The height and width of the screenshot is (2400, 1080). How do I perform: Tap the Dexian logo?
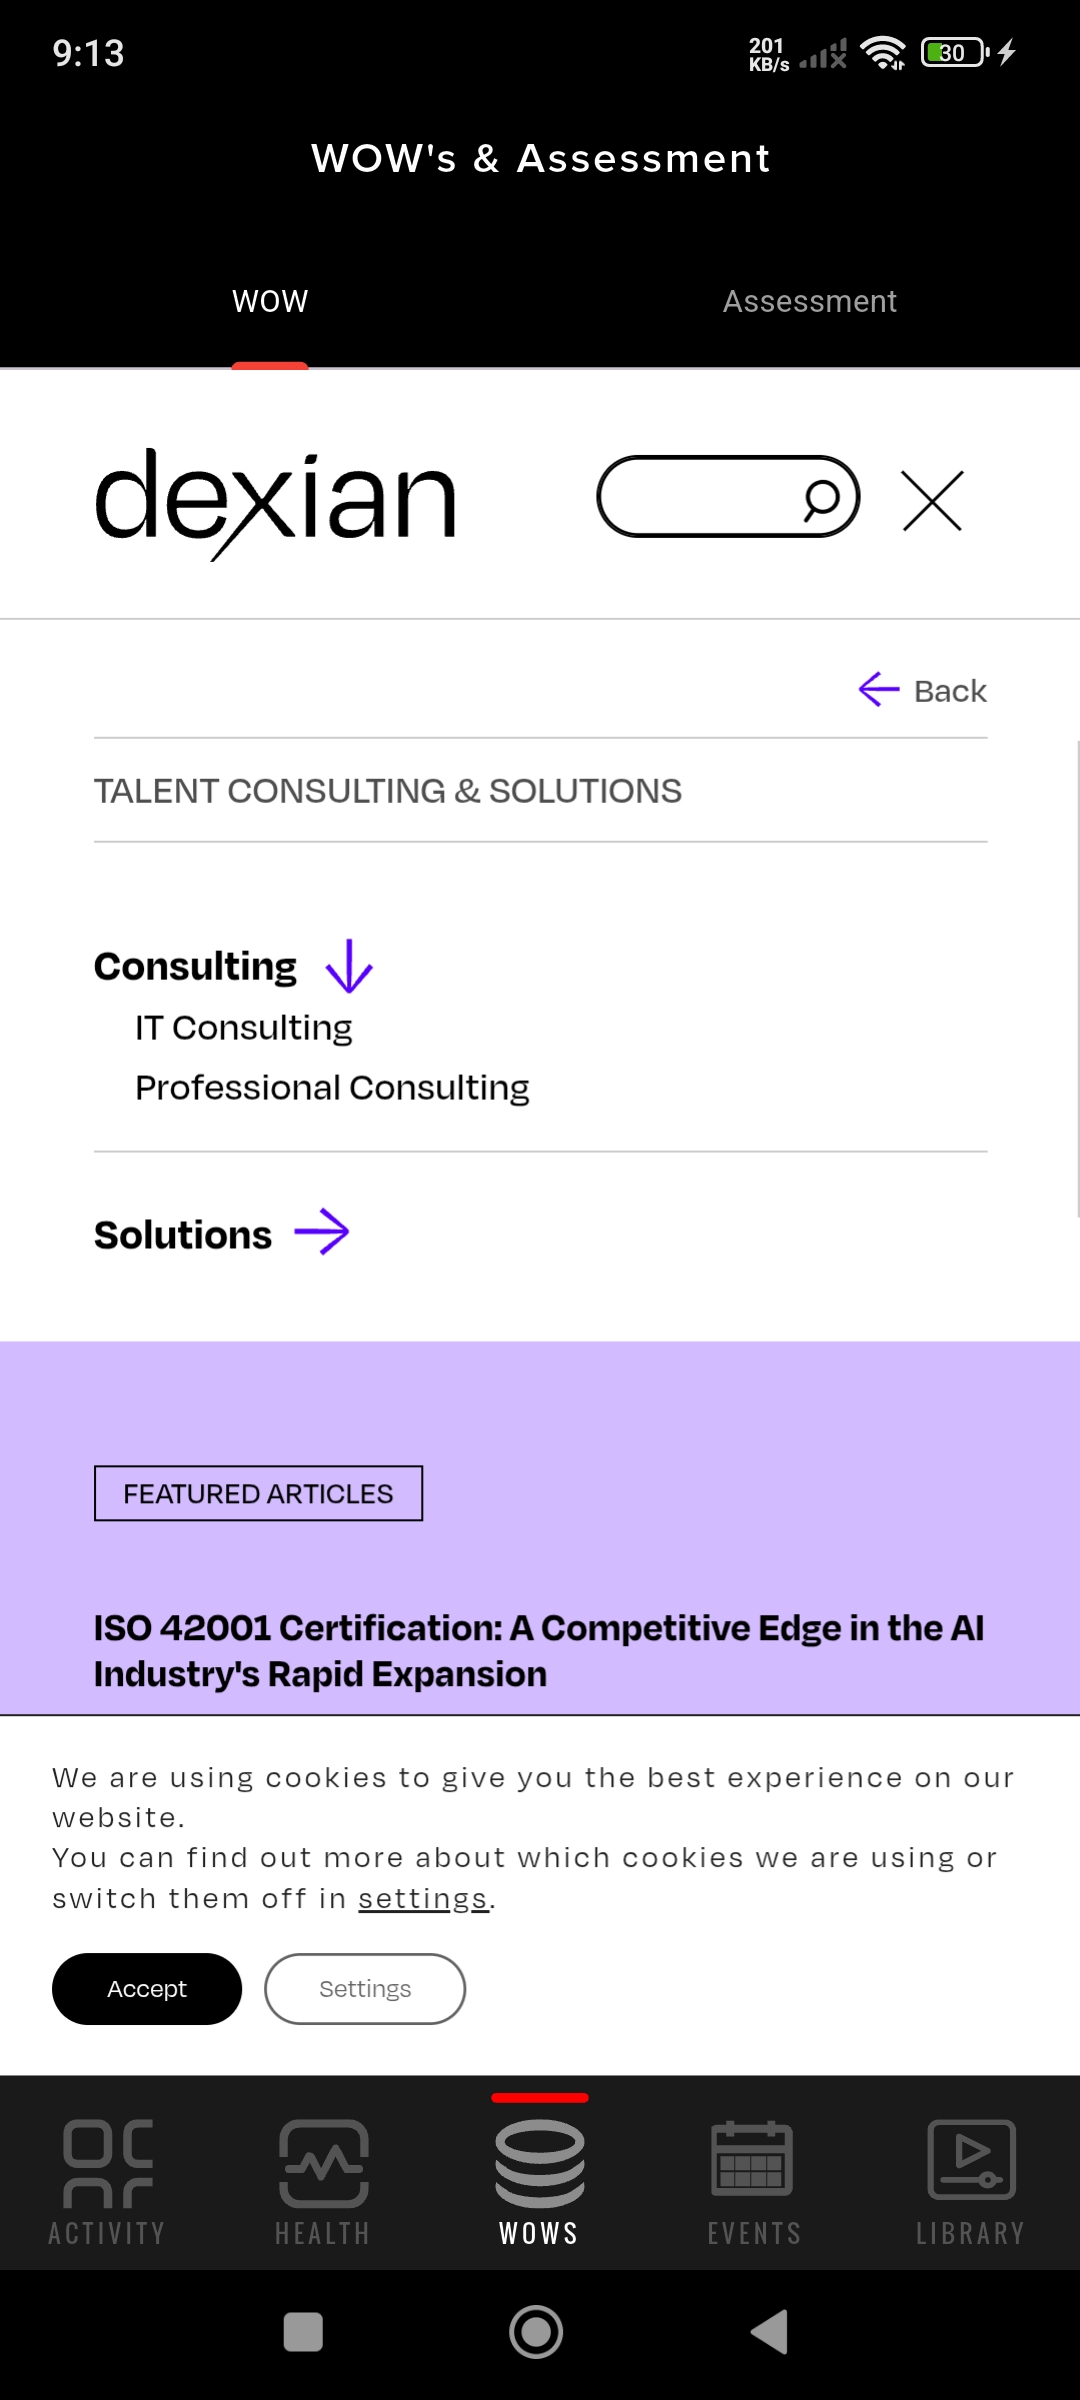pyautogui.click(x=276, y=500)
